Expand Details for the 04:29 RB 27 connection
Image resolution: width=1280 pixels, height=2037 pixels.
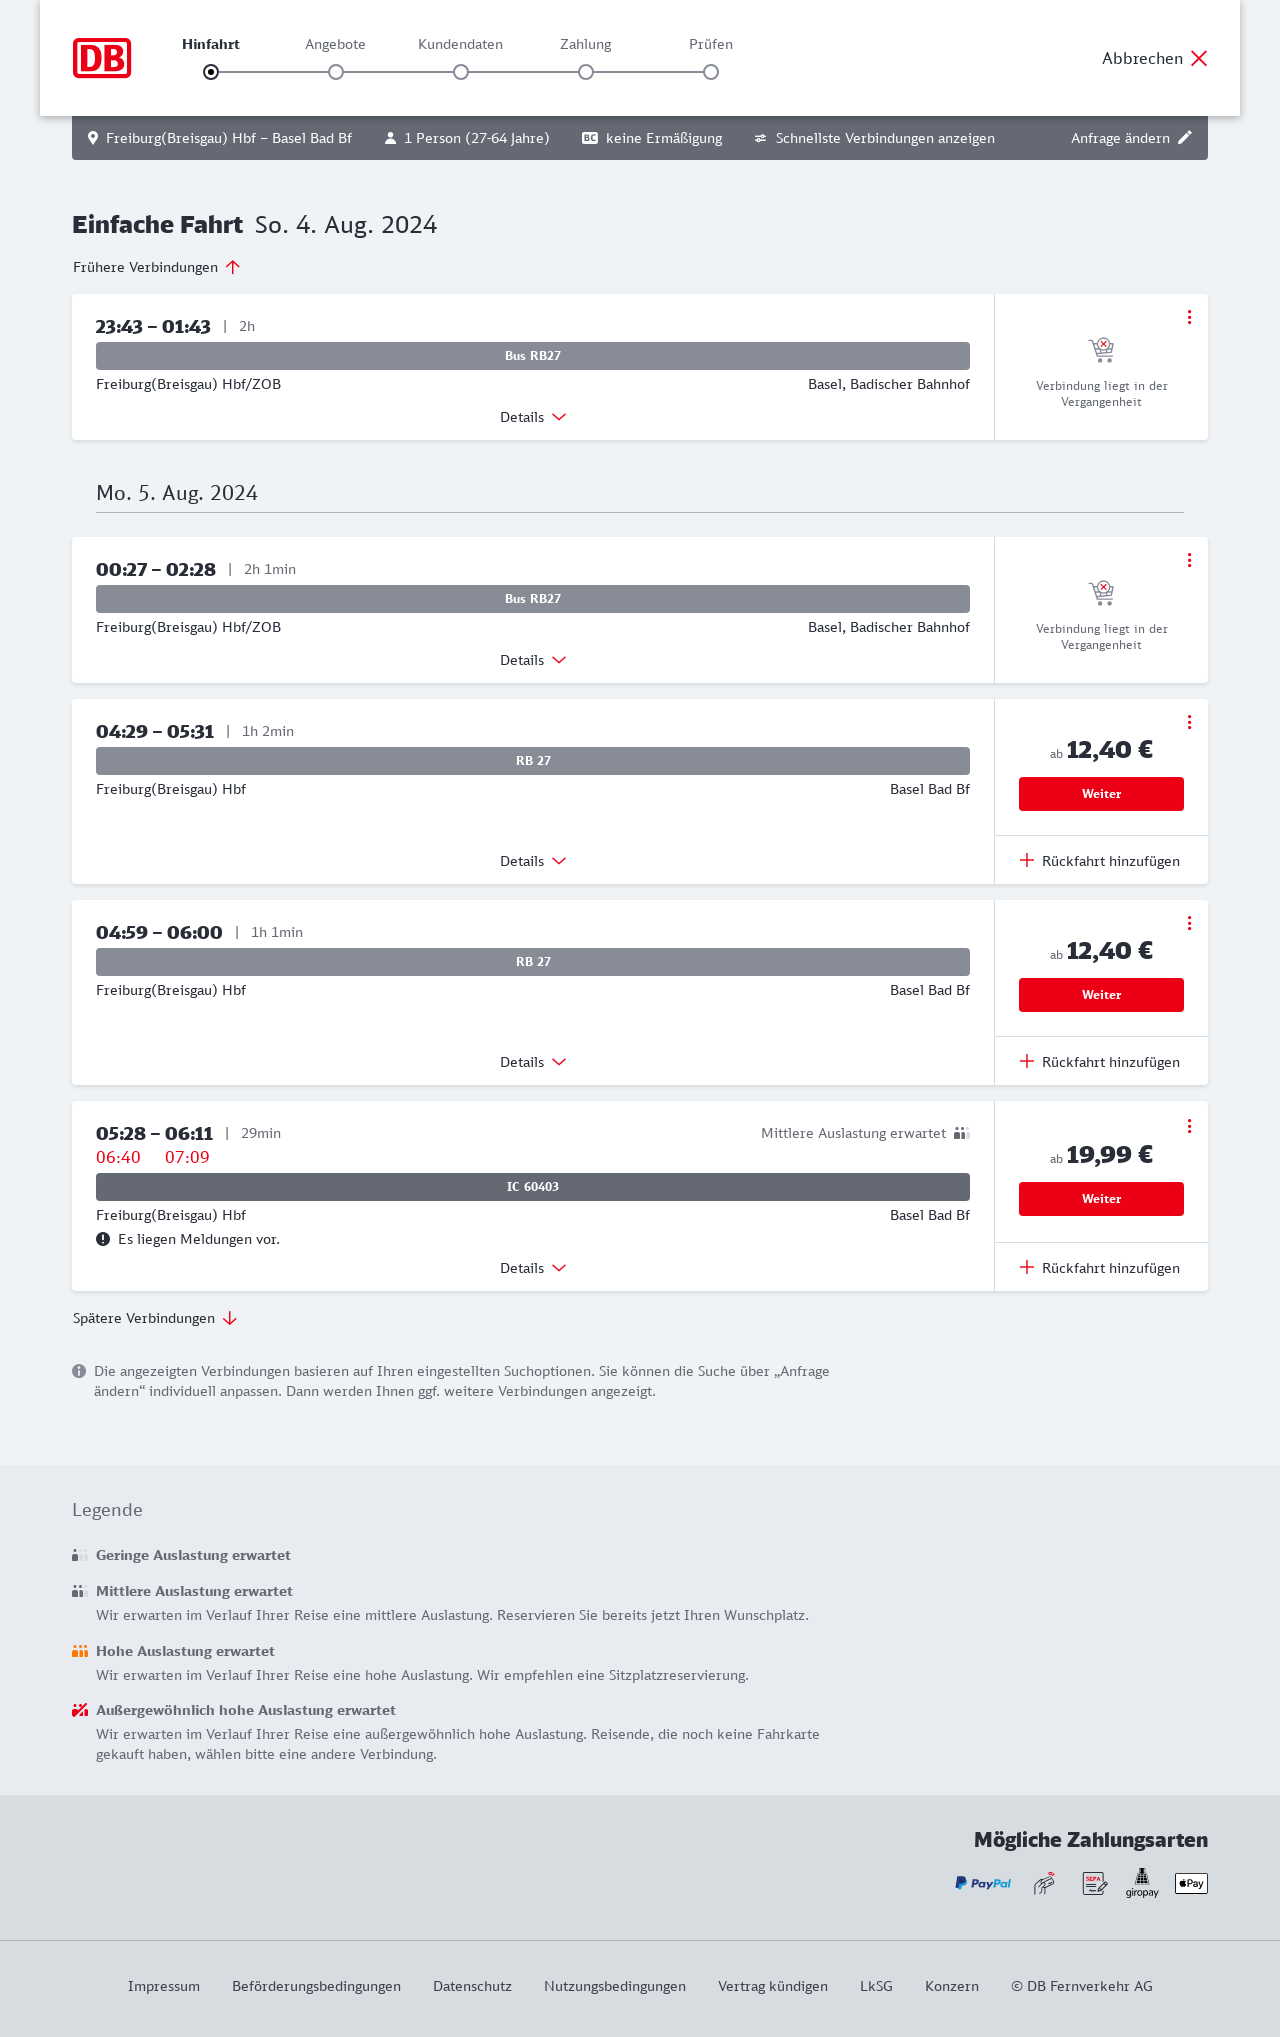point(533,861)
